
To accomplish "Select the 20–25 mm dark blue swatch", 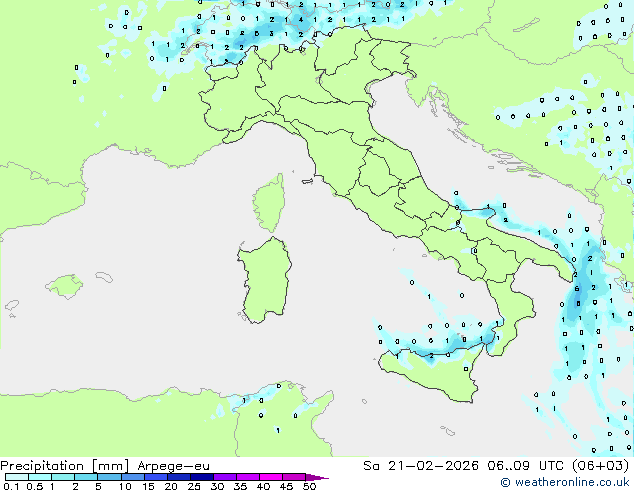I will click(179, 477).
